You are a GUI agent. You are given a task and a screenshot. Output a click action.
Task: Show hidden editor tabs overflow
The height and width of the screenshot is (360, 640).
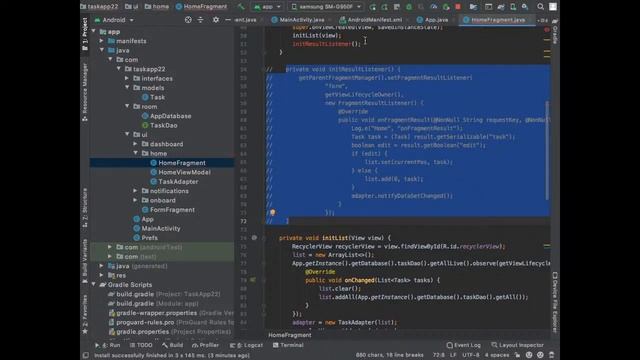coord(543,20)
